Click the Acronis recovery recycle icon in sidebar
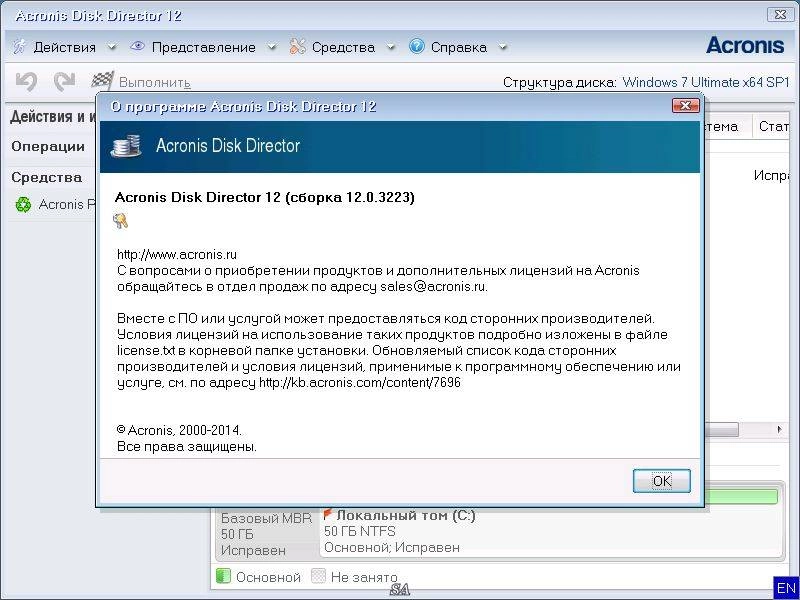 coord(23,205)
